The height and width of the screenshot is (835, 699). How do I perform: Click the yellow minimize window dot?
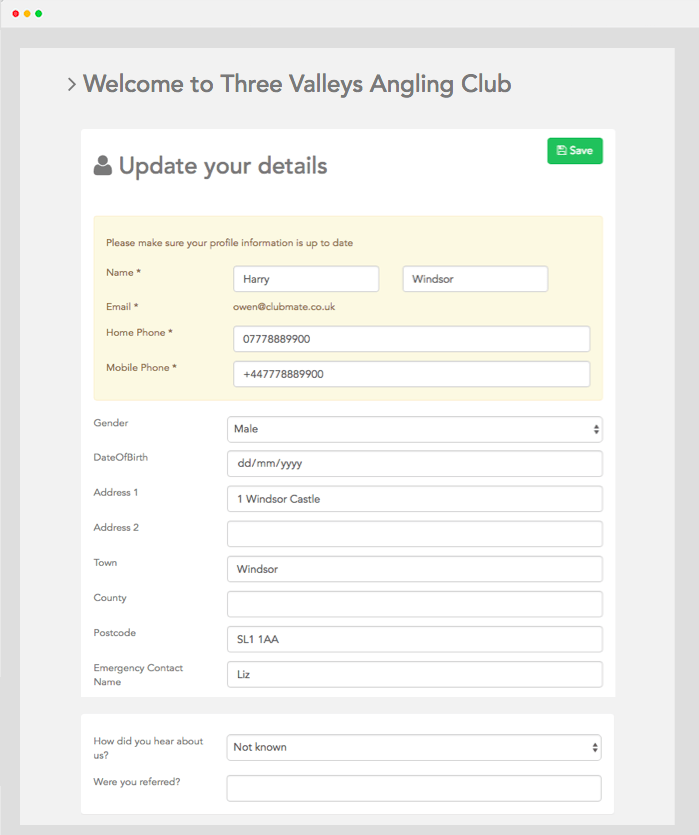[x=27, y=13]
